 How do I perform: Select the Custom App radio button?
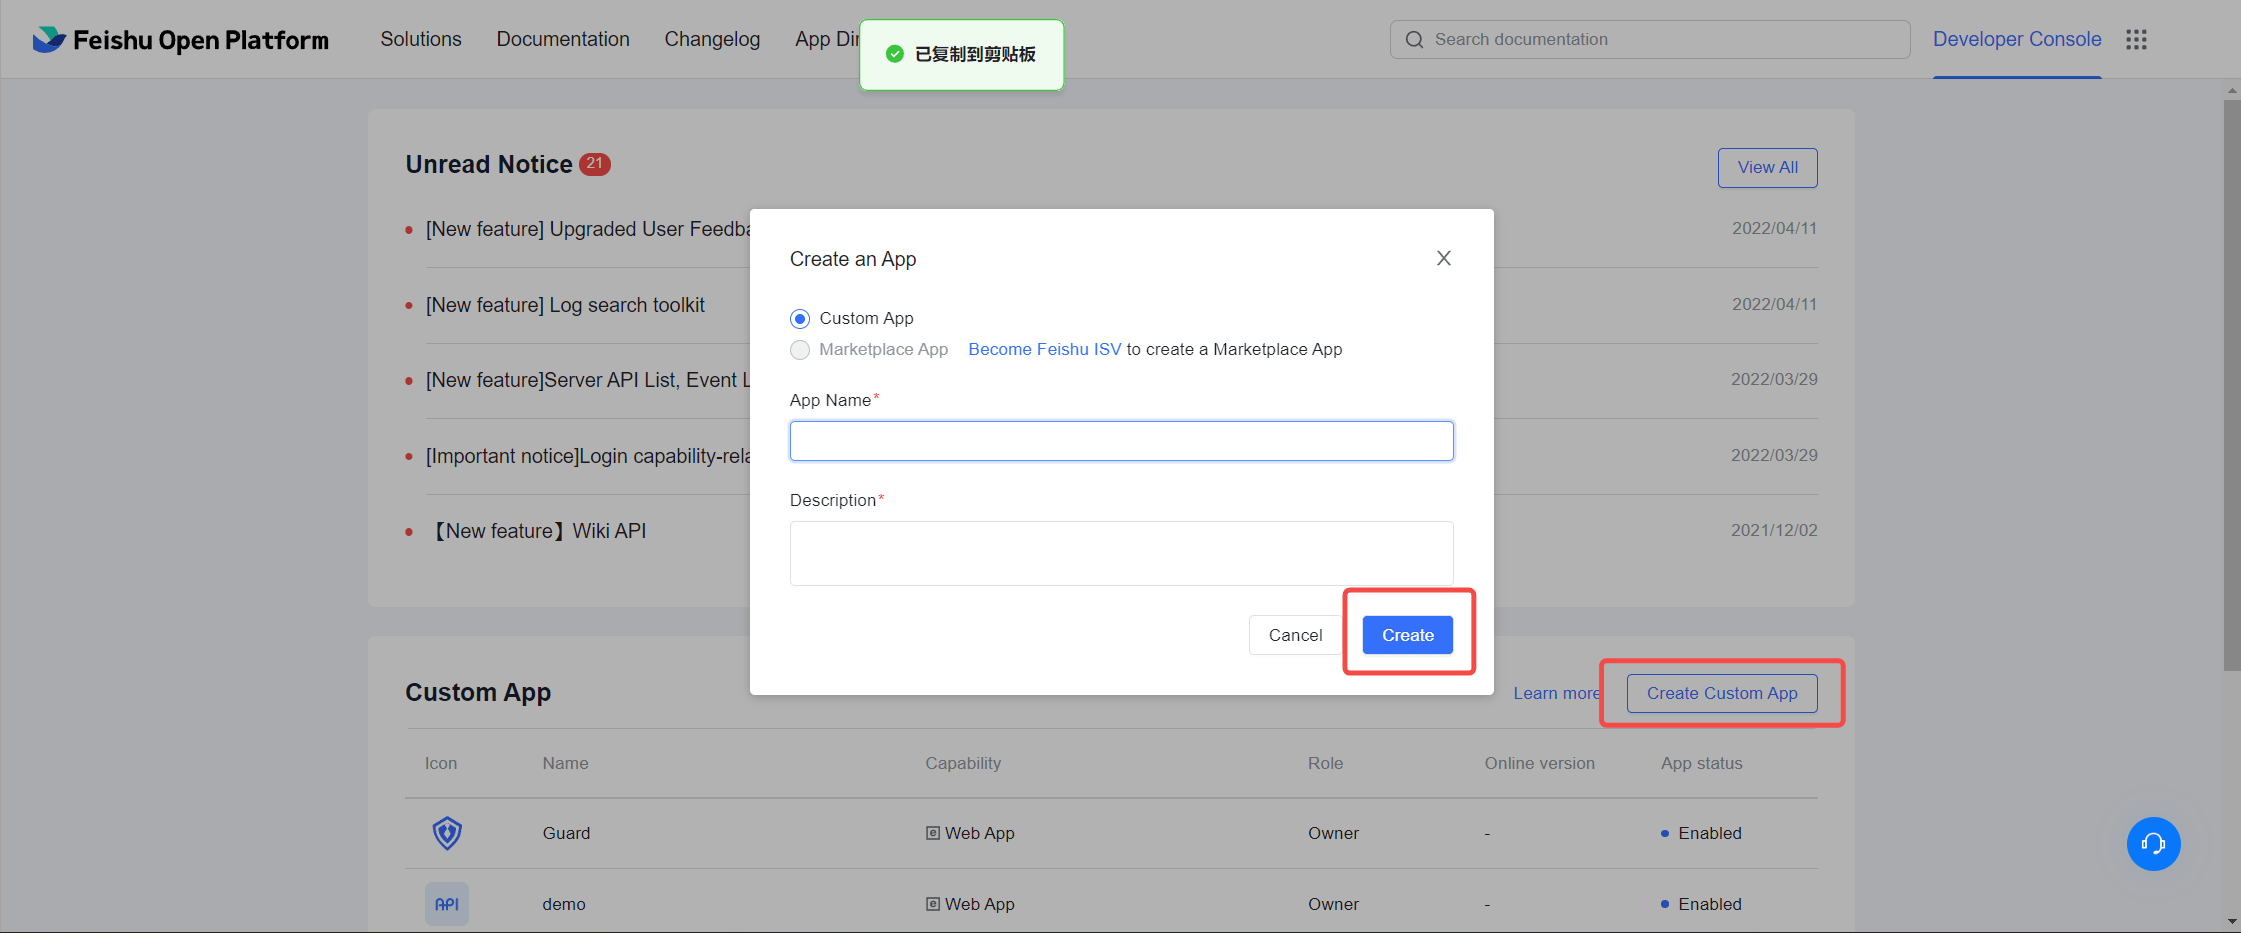coord(799,318)
